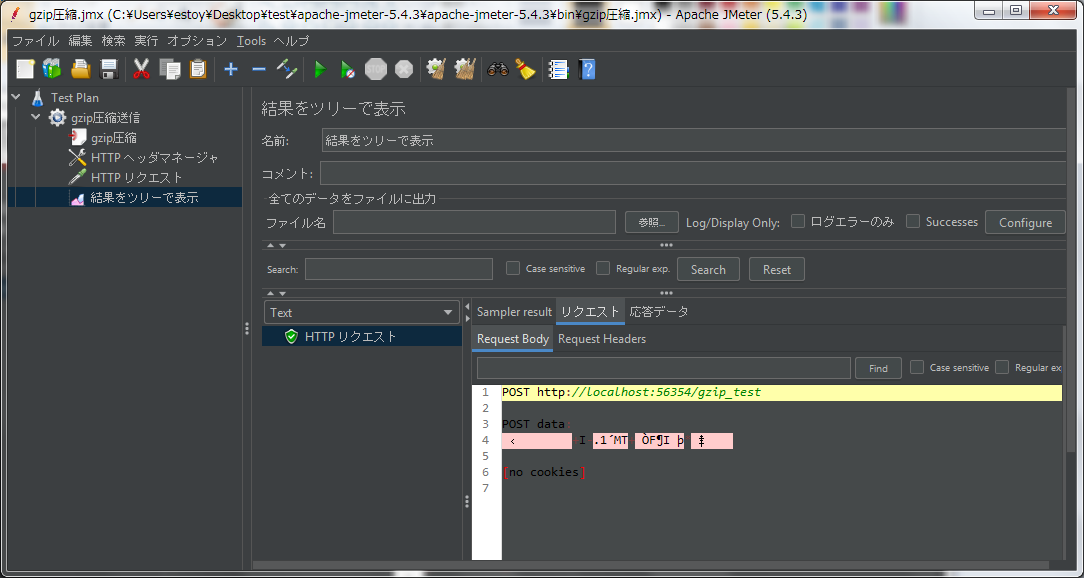Select the Test Plan flask icon
This screenshot has height=578, width=1084.
point(37,97)
